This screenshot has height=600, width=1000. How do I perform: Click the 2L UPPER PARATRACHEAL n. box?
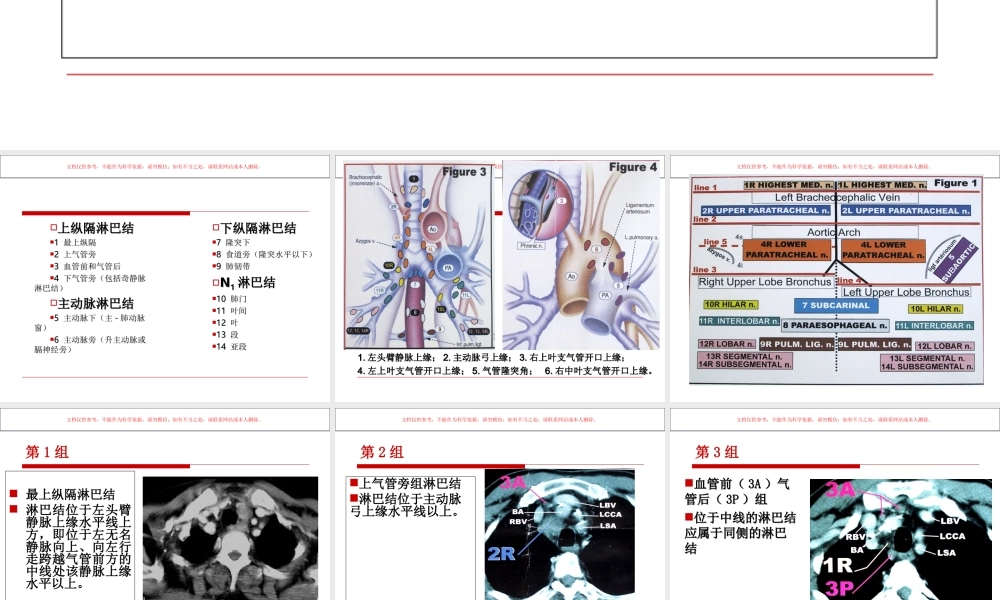906,210
